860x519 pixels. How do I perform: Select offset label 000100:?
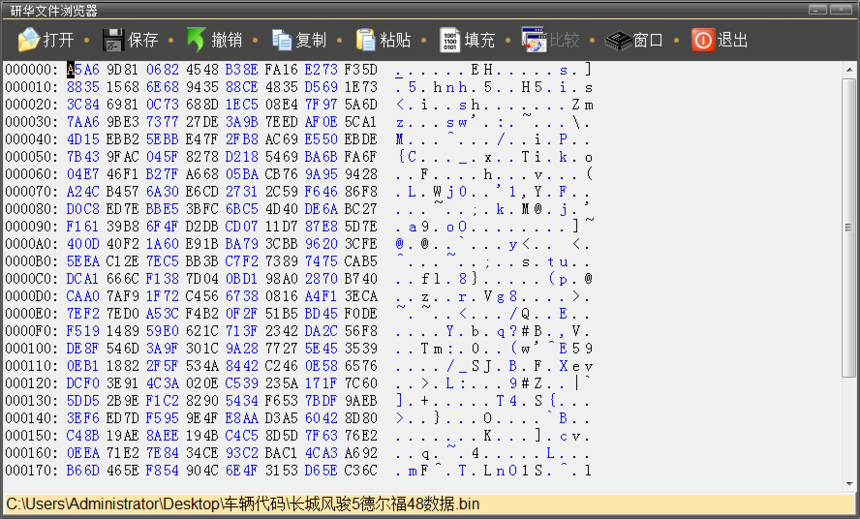(31, 348)
